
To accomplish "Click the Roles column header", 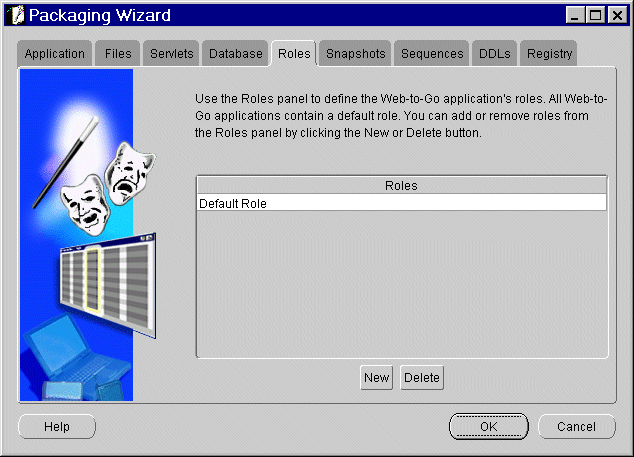I will point(402,186).
